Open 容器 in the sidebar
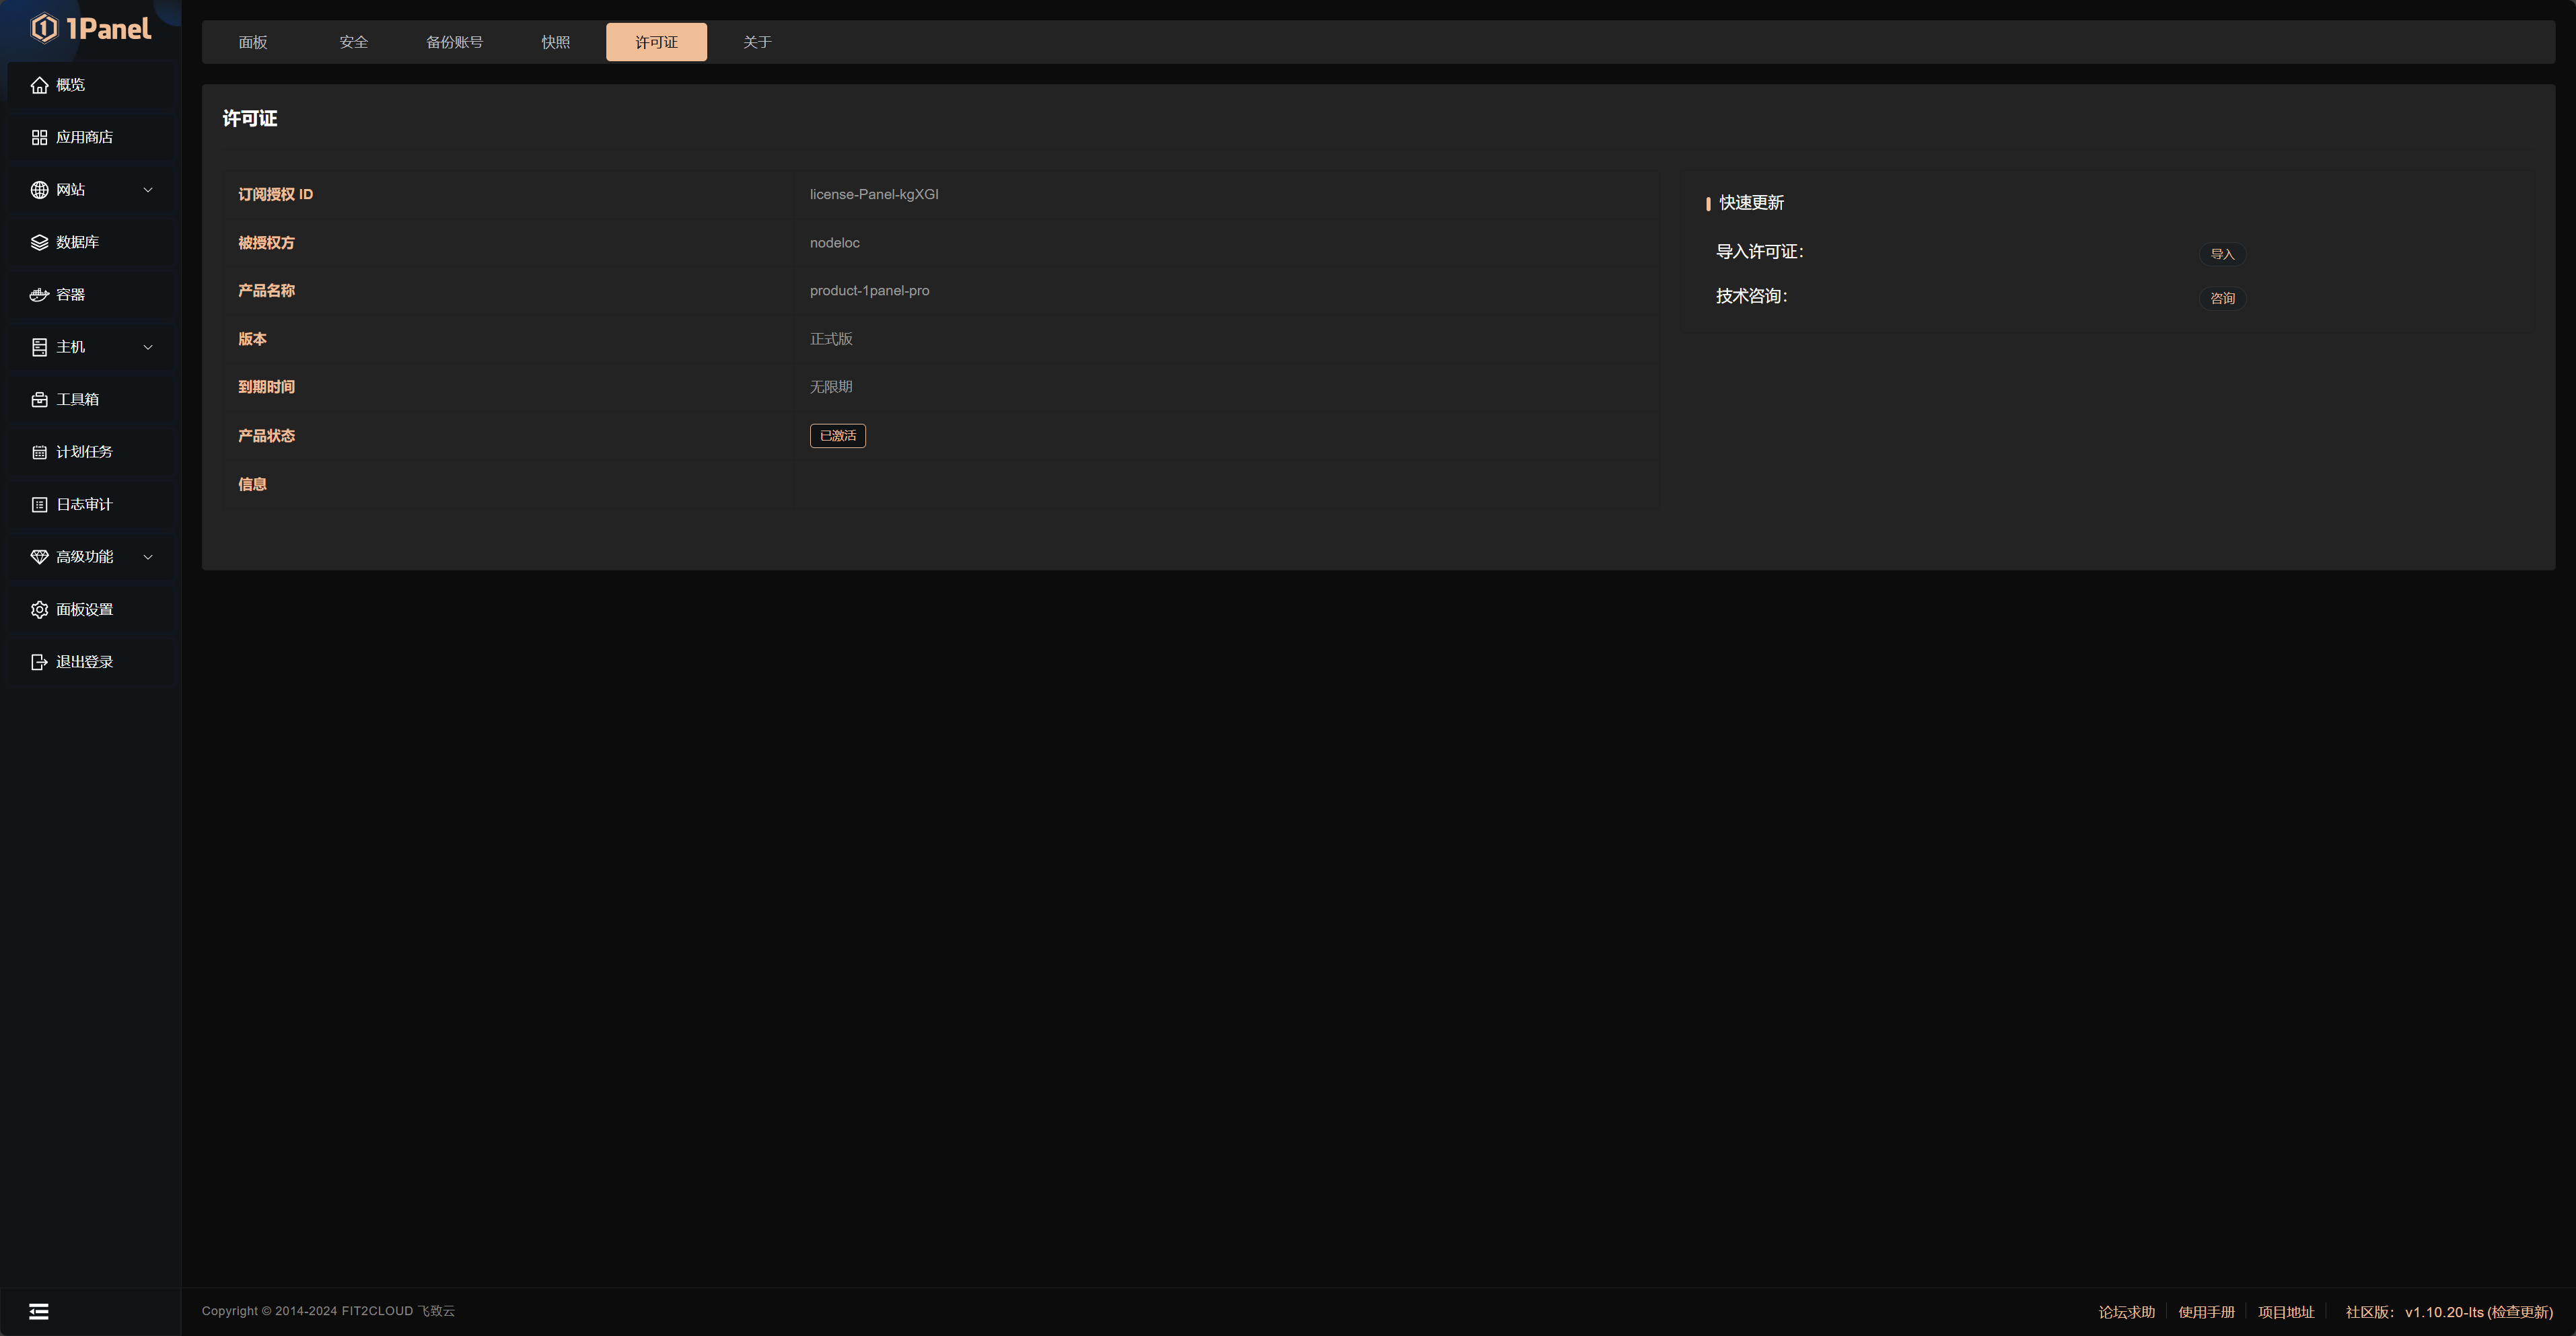Image resolution: width=2576 pixels, height=1336 pixels. [91, 295]
